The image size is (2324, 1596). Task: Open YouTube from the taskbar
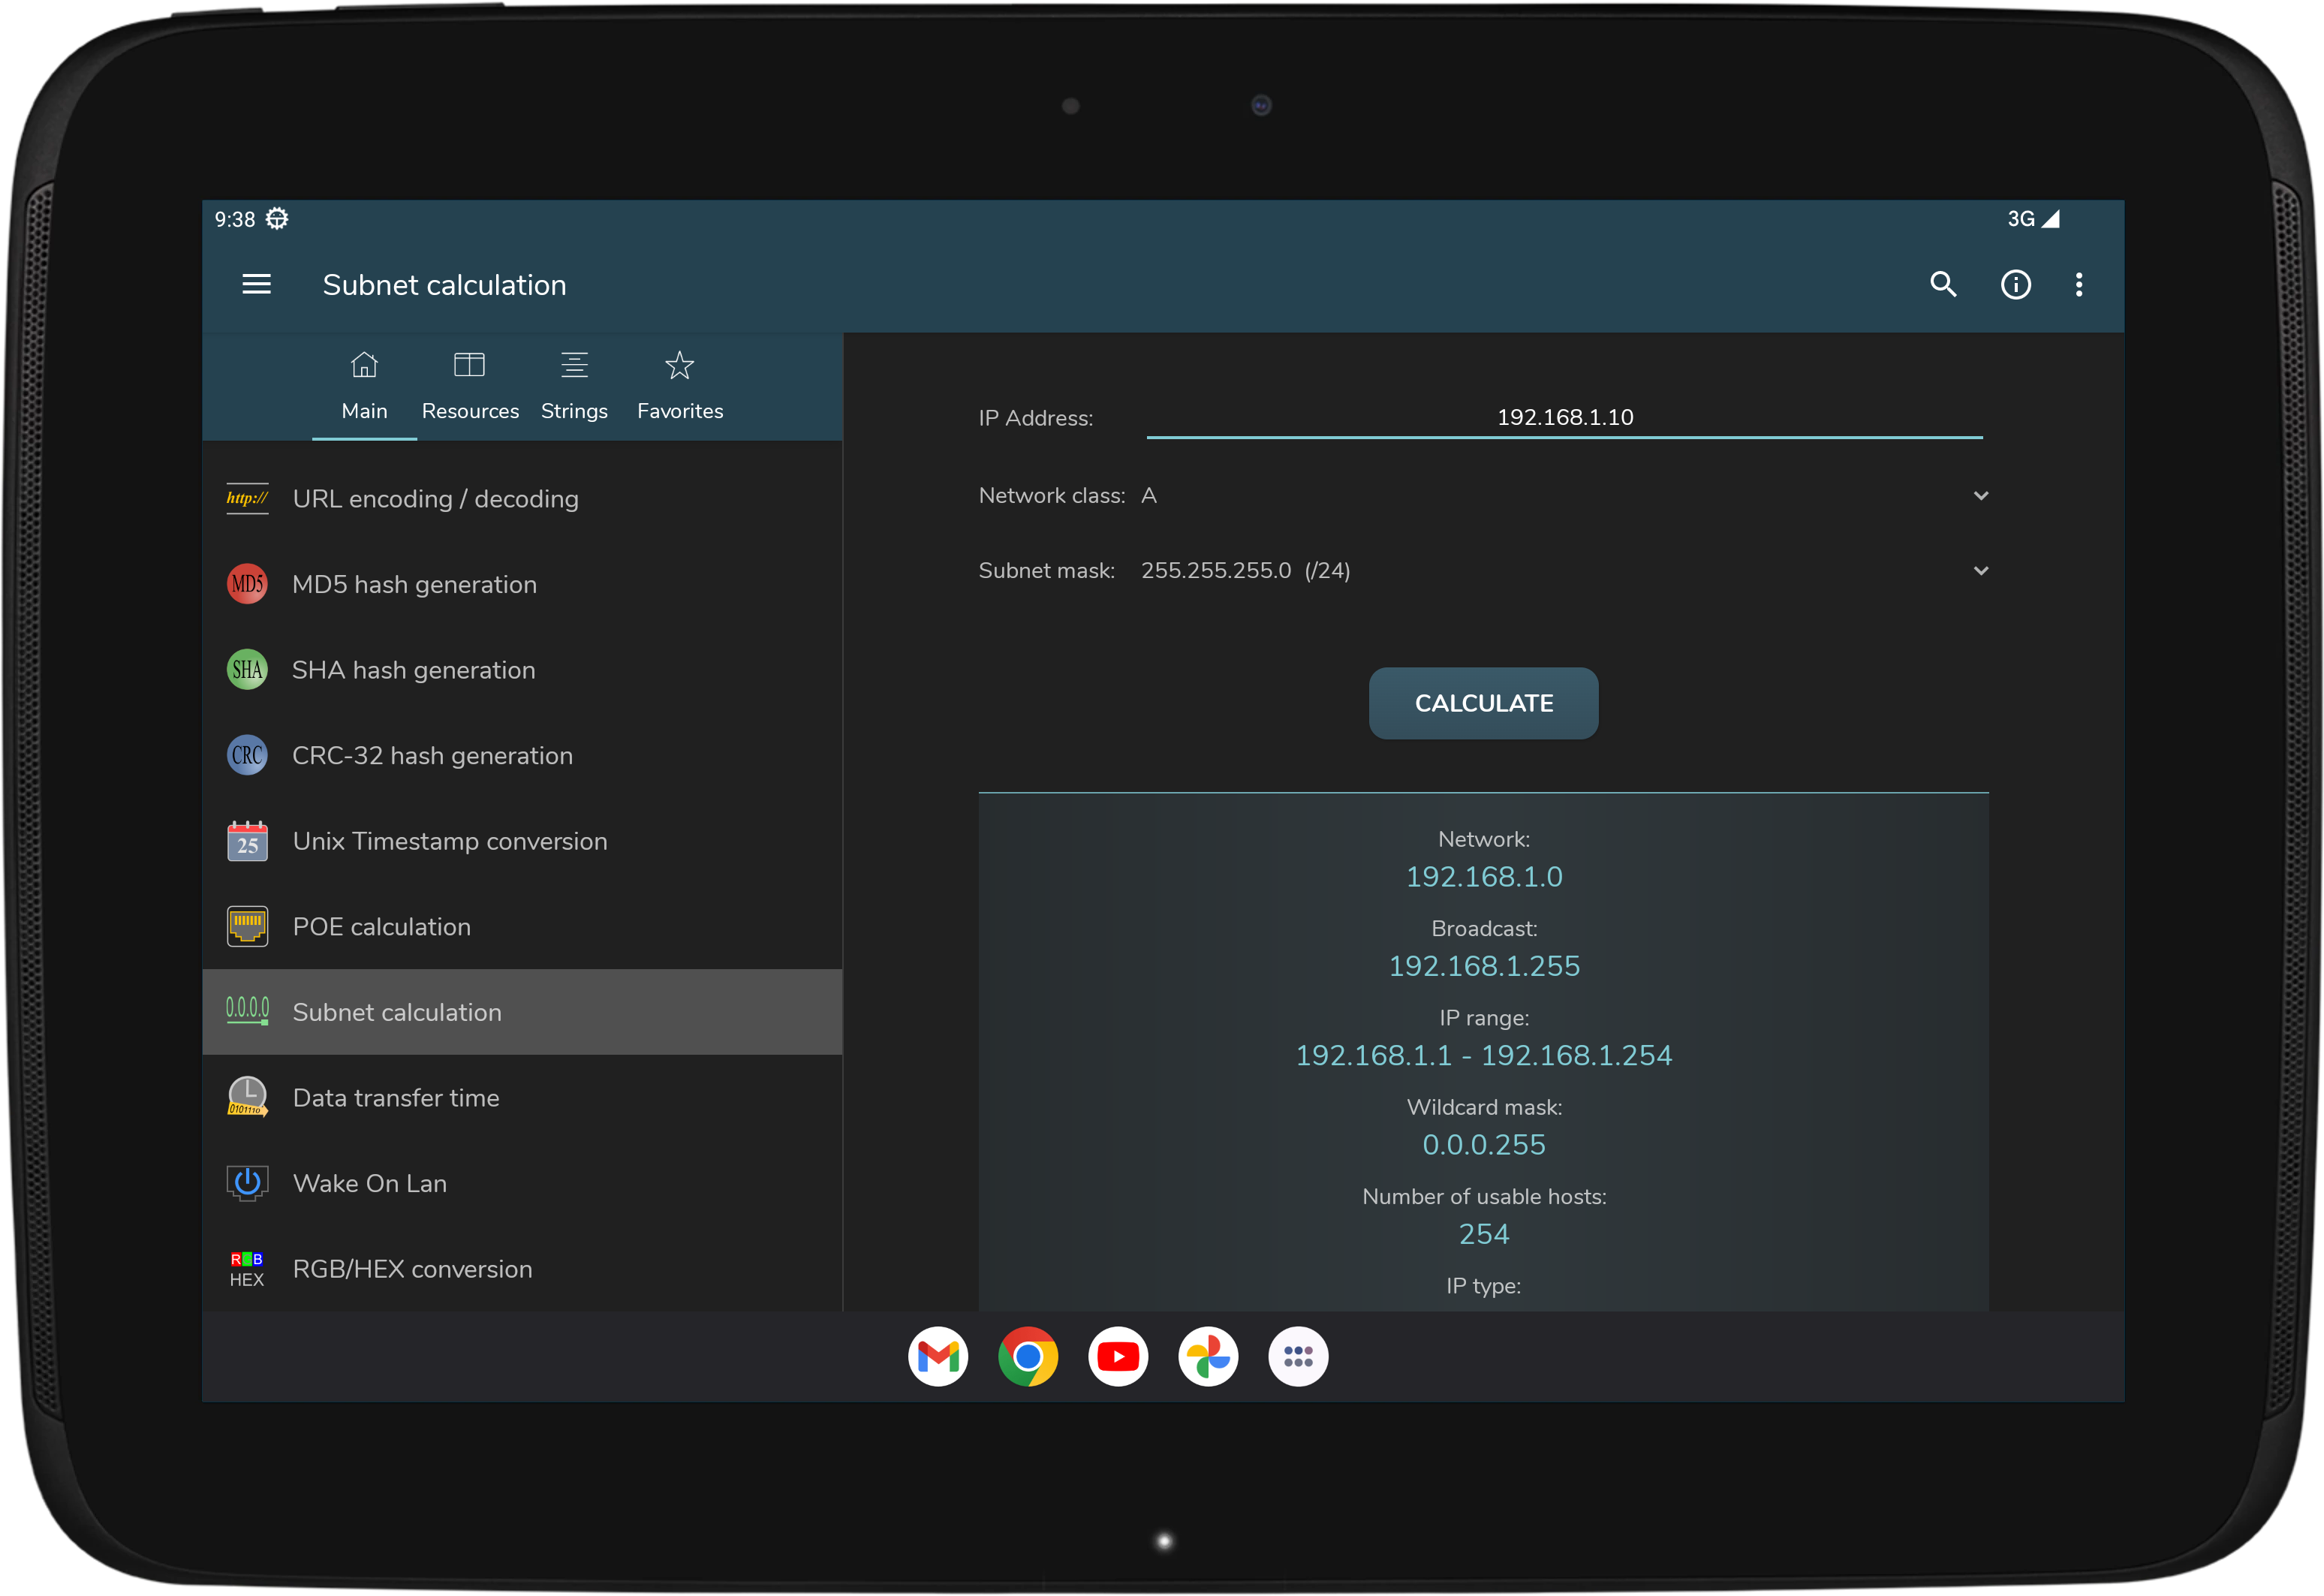pos(1118,1357)
